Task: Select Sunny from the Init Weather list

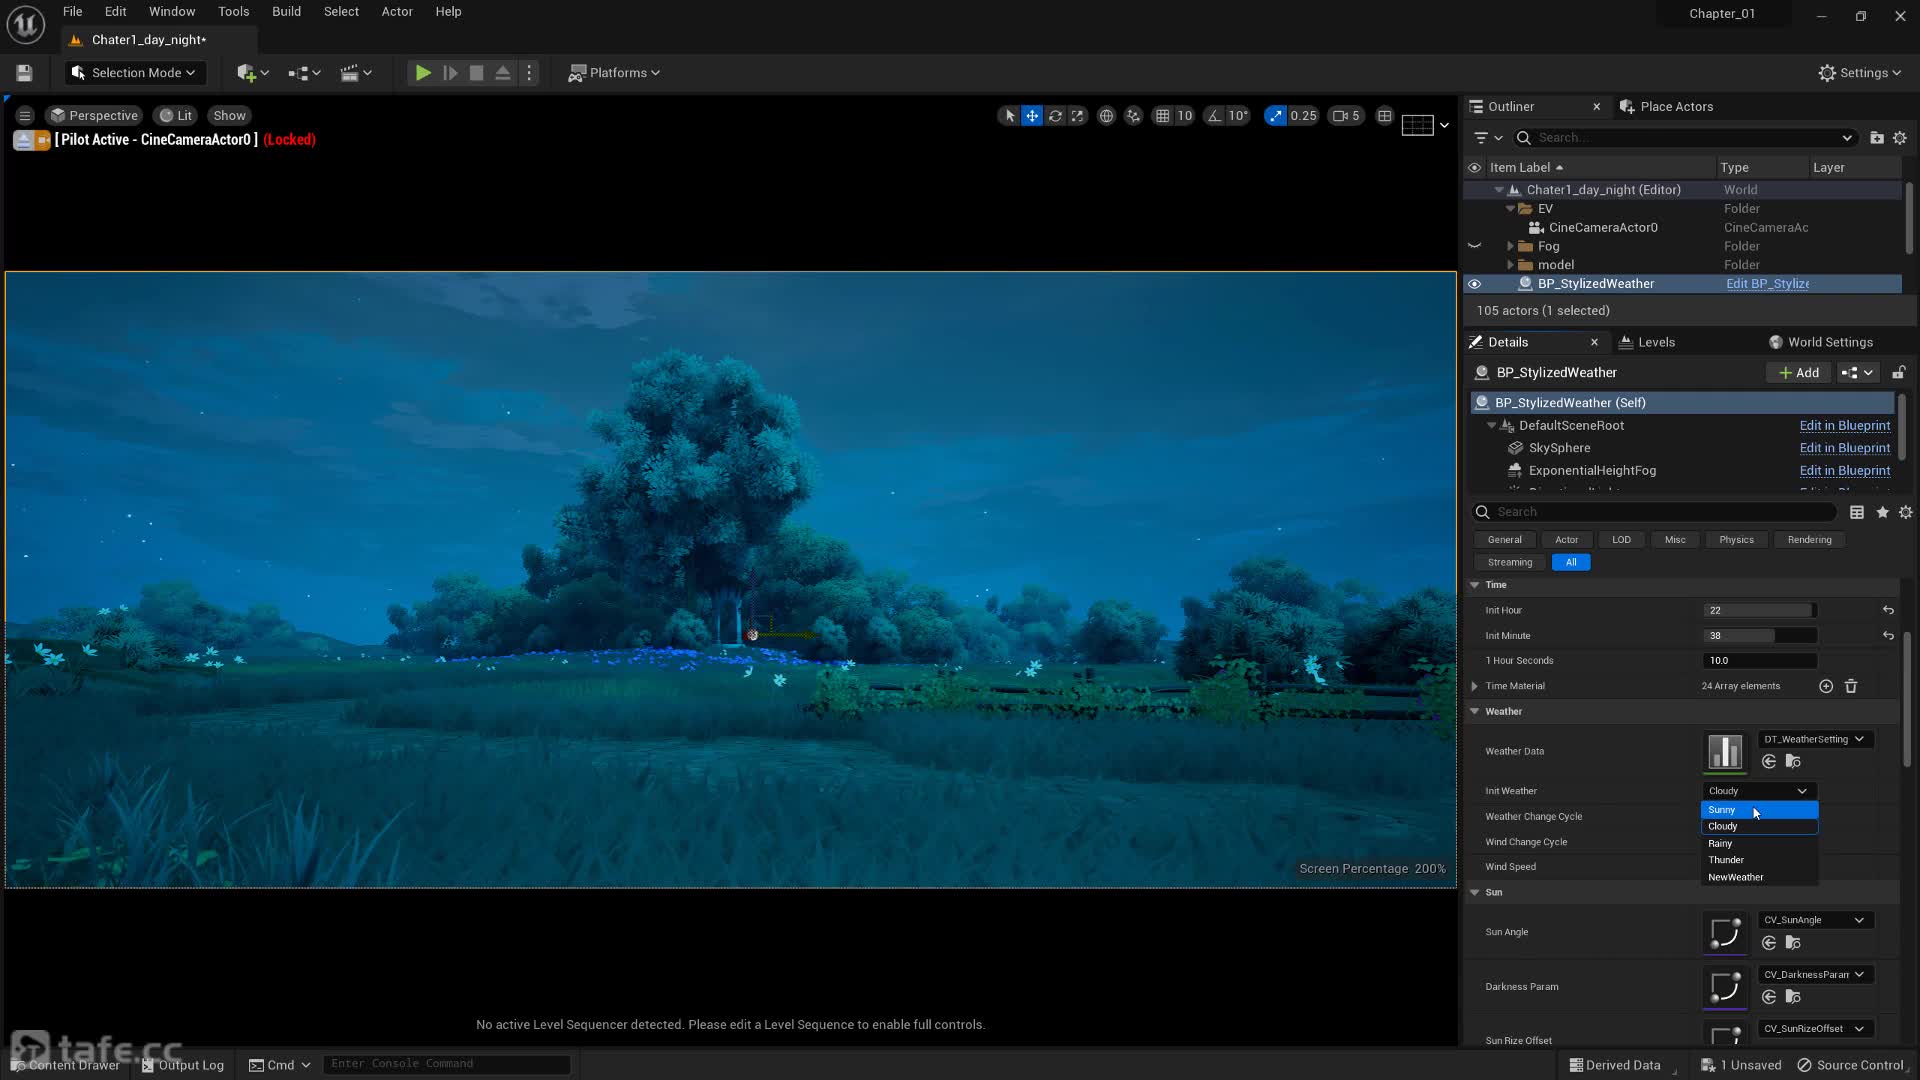Action: tap(1759, 810)
